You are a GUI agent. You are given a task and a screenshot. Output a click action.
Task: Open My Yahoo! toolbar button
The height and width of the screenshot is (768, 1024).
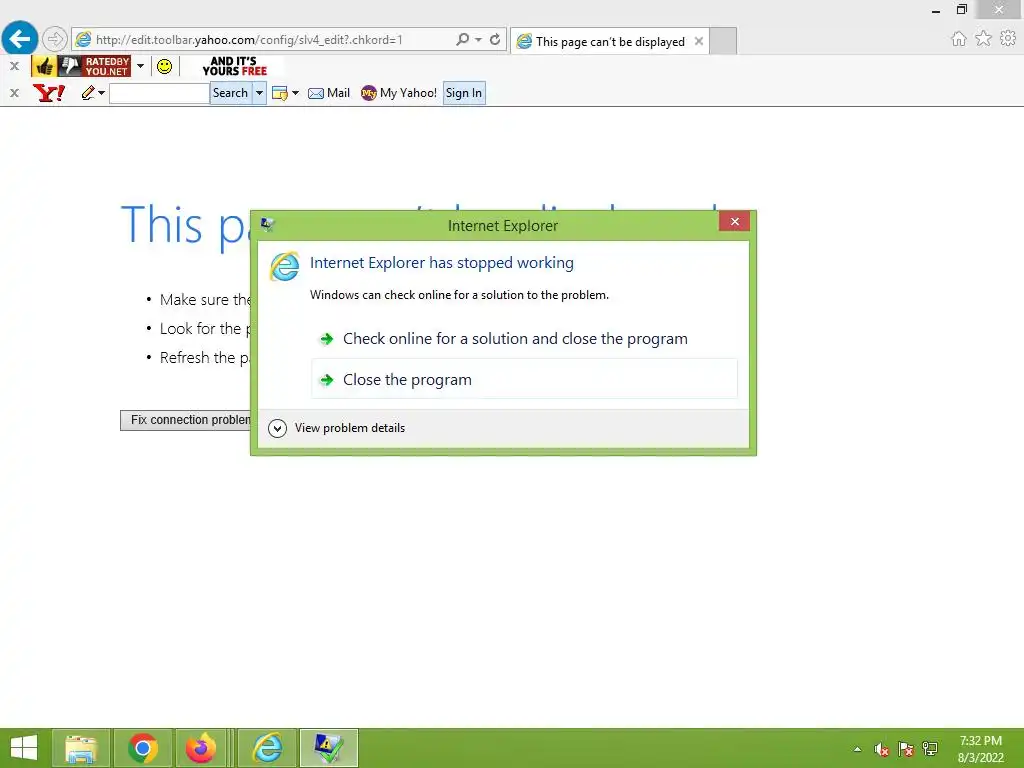coord(399,93)
